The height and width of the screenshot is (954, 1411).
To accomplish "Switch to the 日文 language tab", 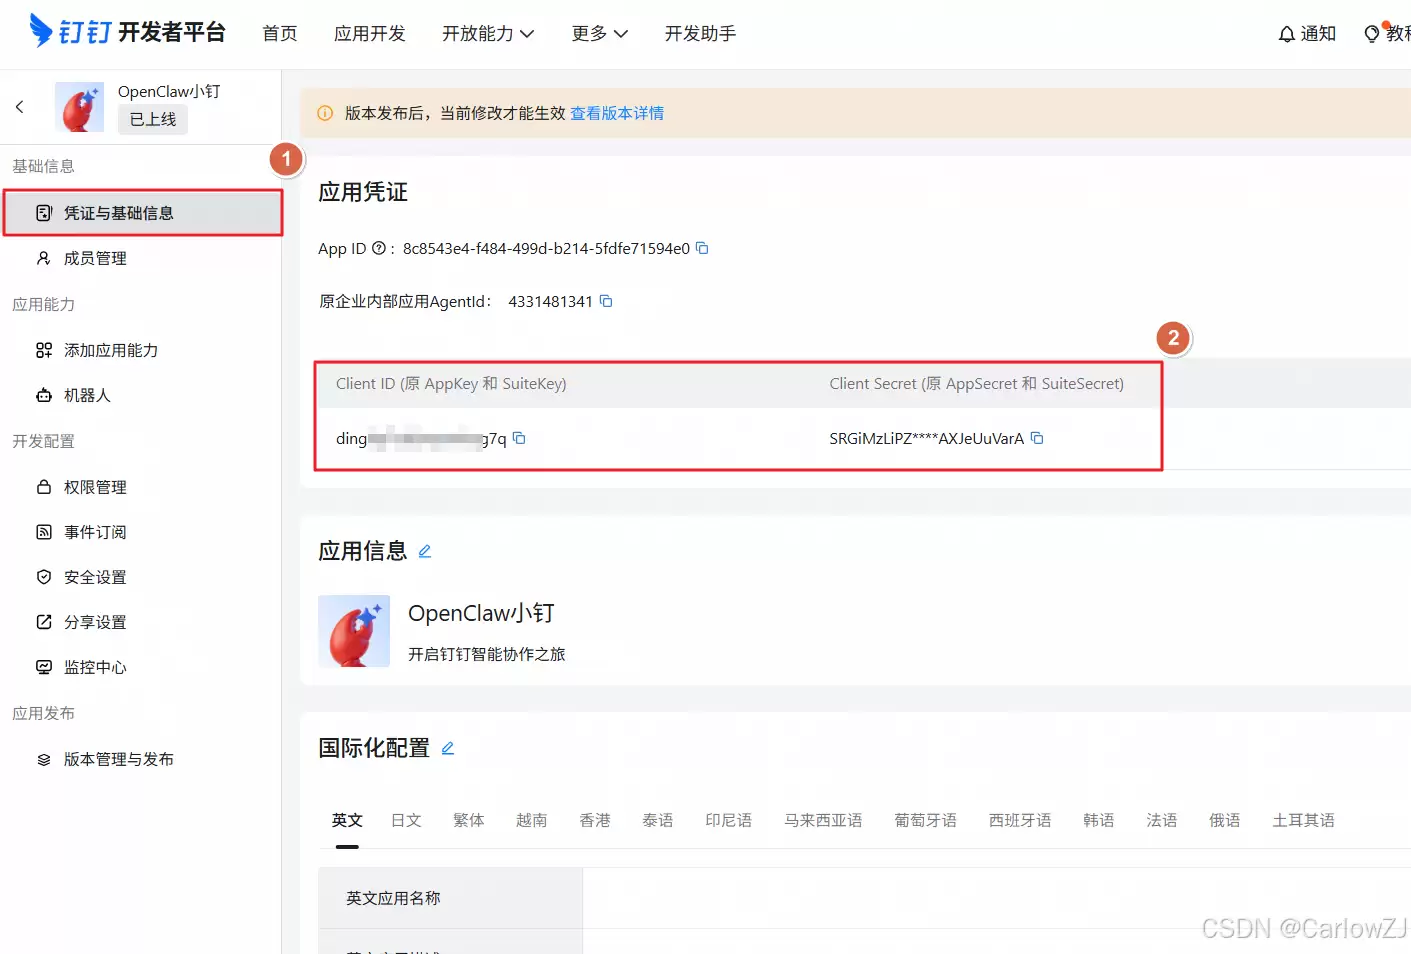I will [406, 820].
